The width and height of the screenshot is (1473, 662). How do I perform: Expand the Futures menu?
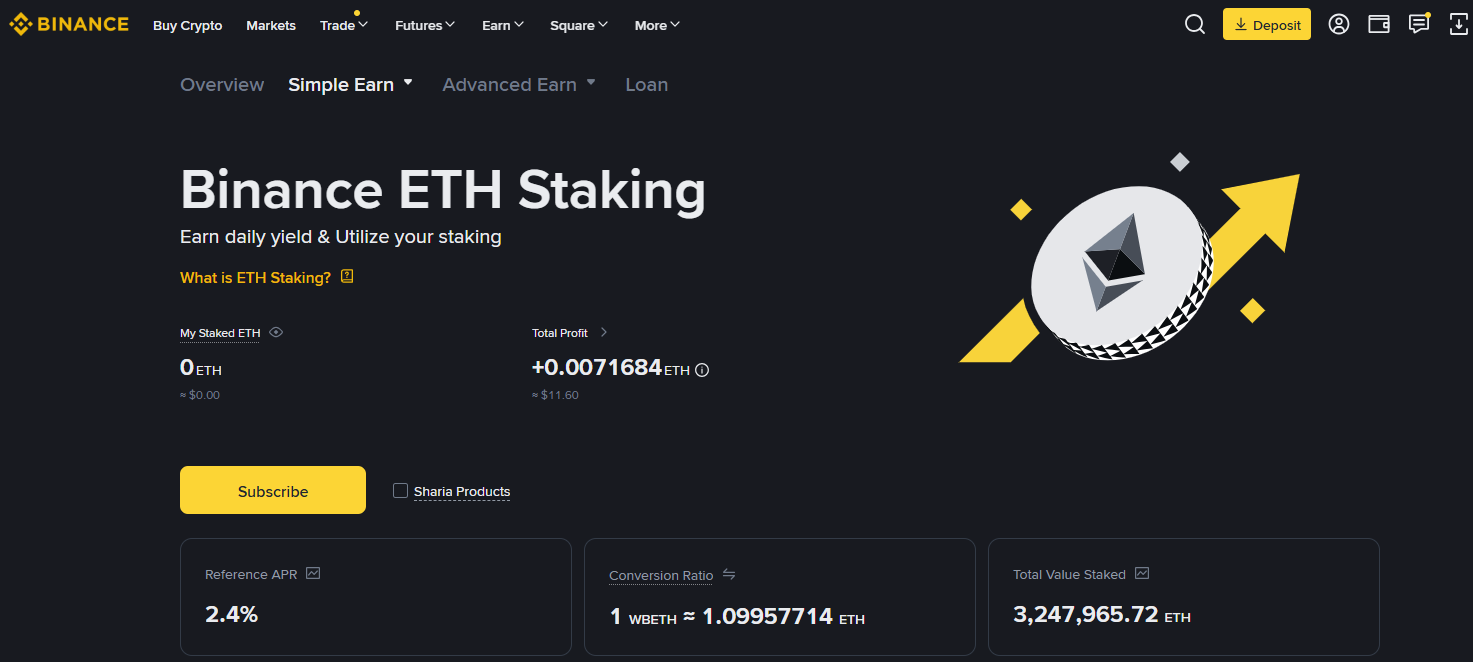(425, 25)
